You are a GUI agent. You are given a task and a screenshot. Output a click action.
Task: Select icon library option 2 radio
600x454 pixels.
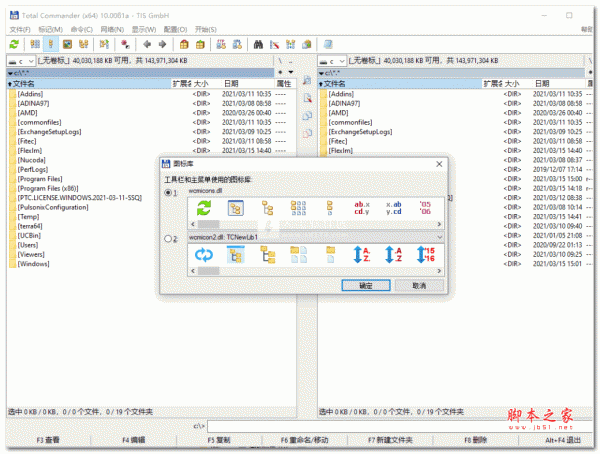168,239
